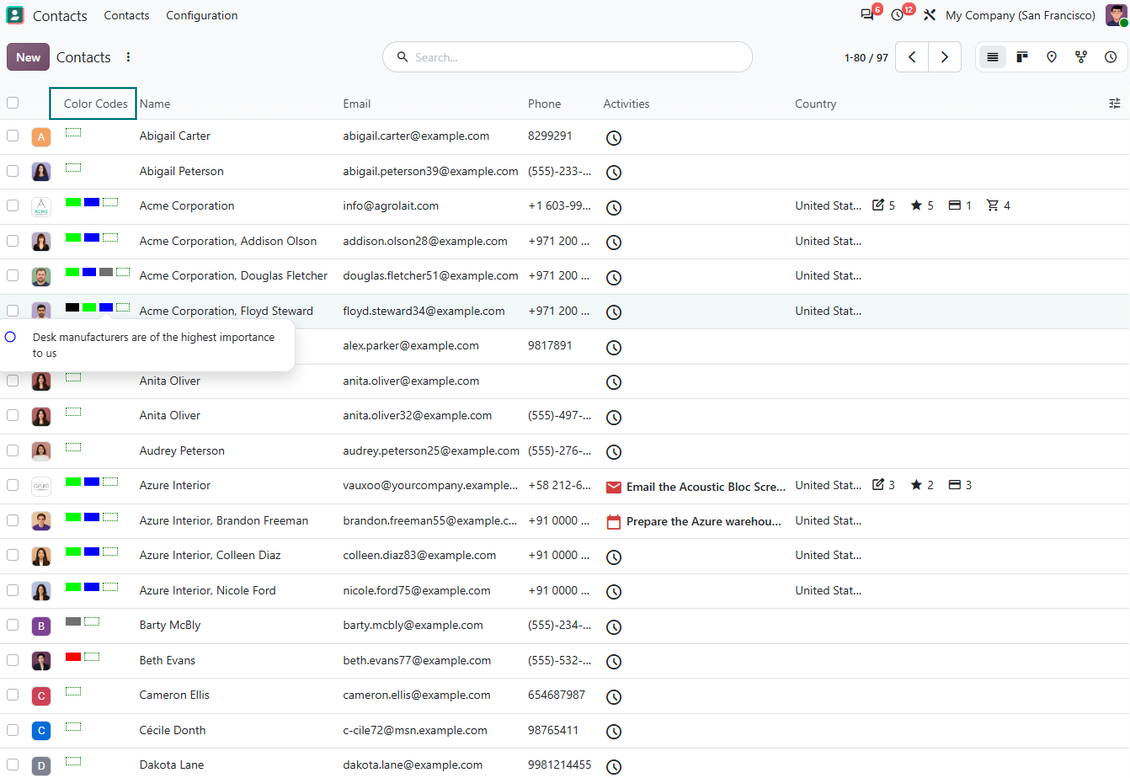Open opportunities count for Acme Corporation

click(x=884, y=205)
